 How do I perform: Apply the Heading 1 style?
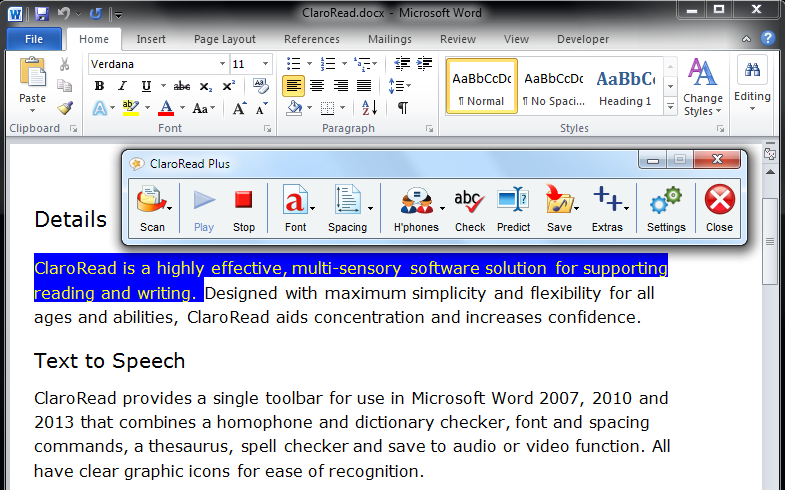click(625, 86)
